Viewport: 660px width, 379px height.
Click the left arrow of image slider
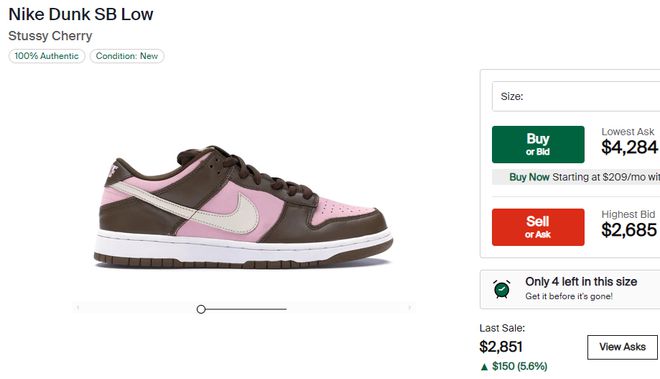click(78, 308)
